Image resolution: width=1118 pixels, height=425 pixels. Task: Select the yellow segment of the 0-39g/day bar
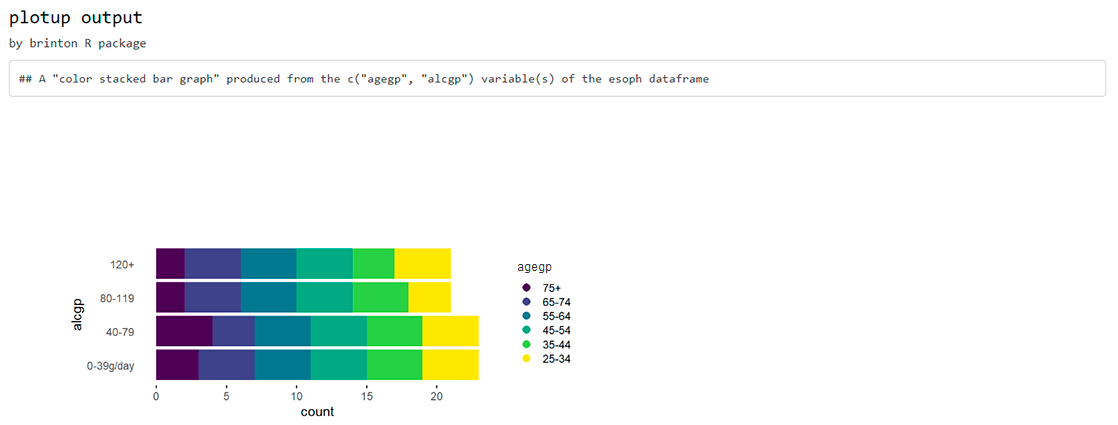point(450,365)
